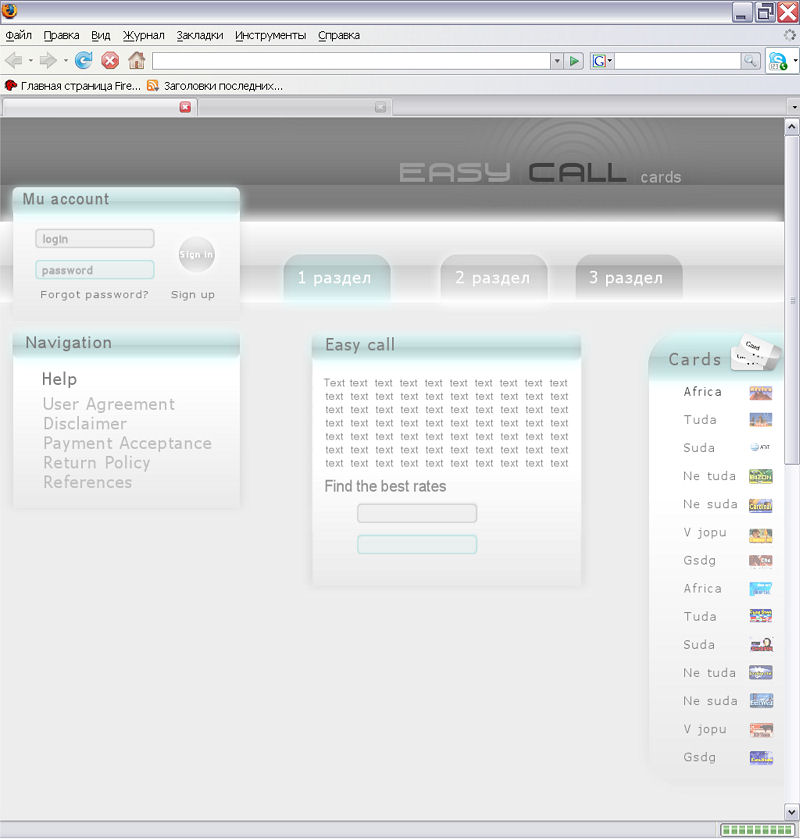Click the Reload page icon

click(83, 60)
